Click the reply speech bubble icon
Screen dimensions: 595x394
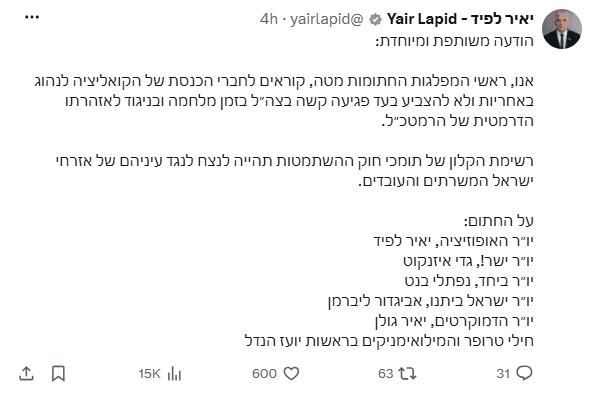click(x=525, y=373)
